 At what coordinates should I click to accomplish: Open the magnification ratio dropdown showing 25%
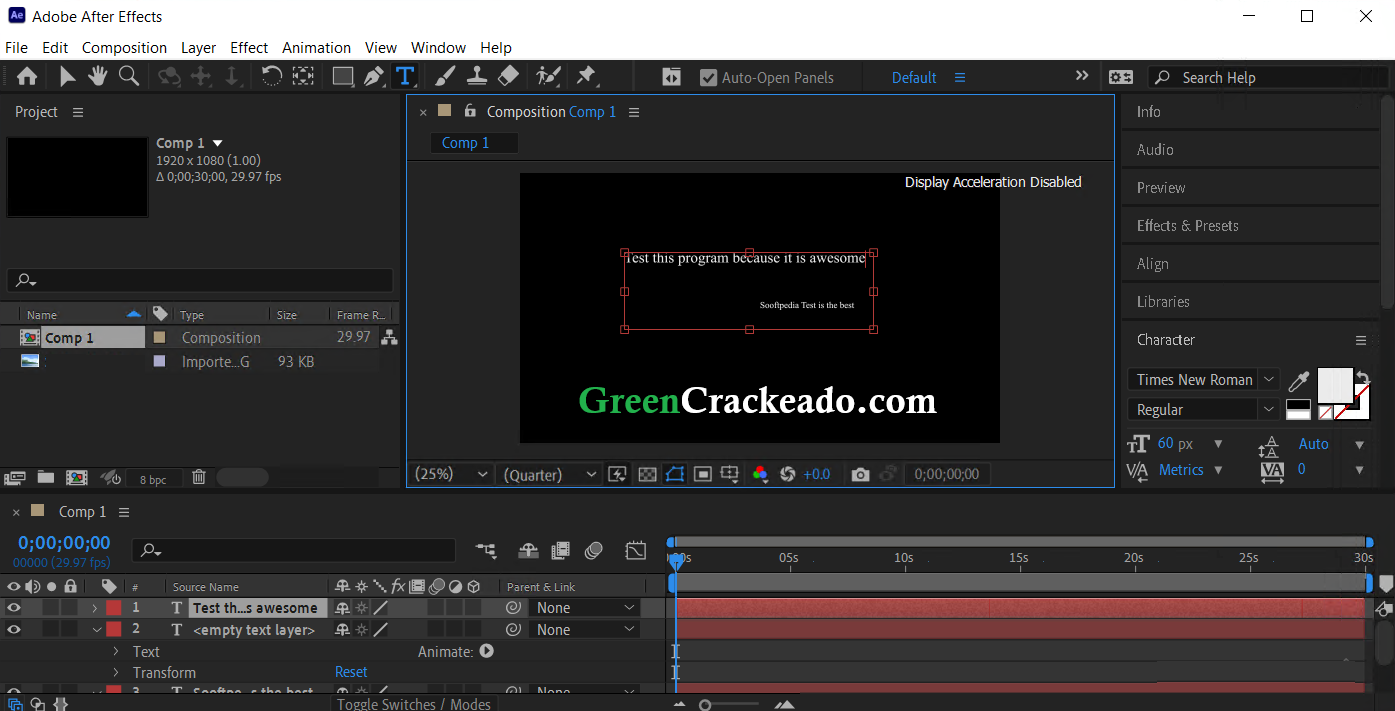450,473
